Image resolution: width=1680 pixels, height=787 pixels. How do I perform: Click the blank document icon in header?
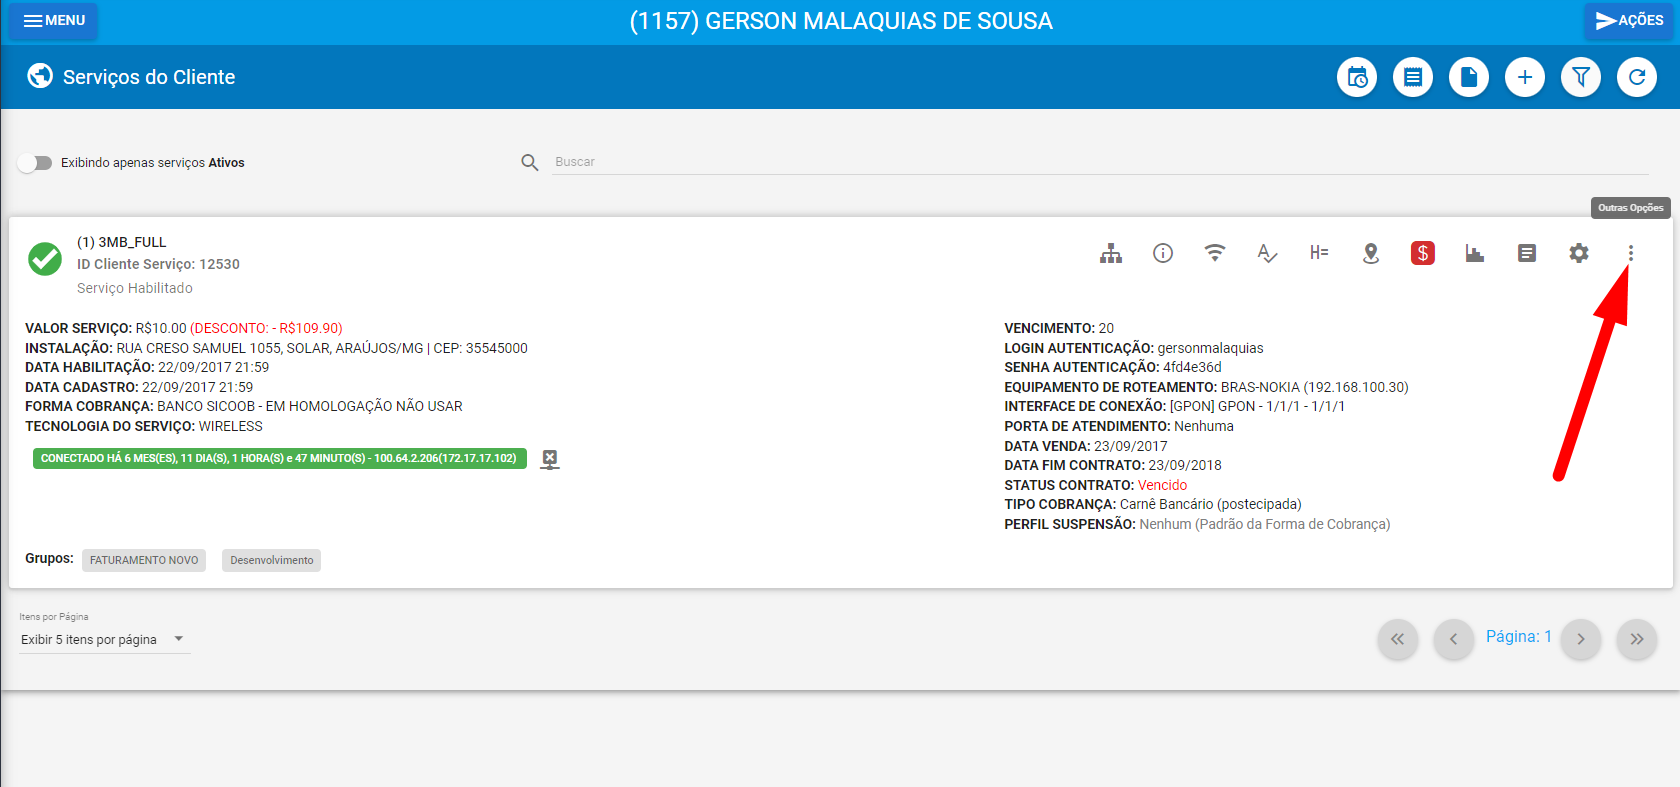(1469, 77)
